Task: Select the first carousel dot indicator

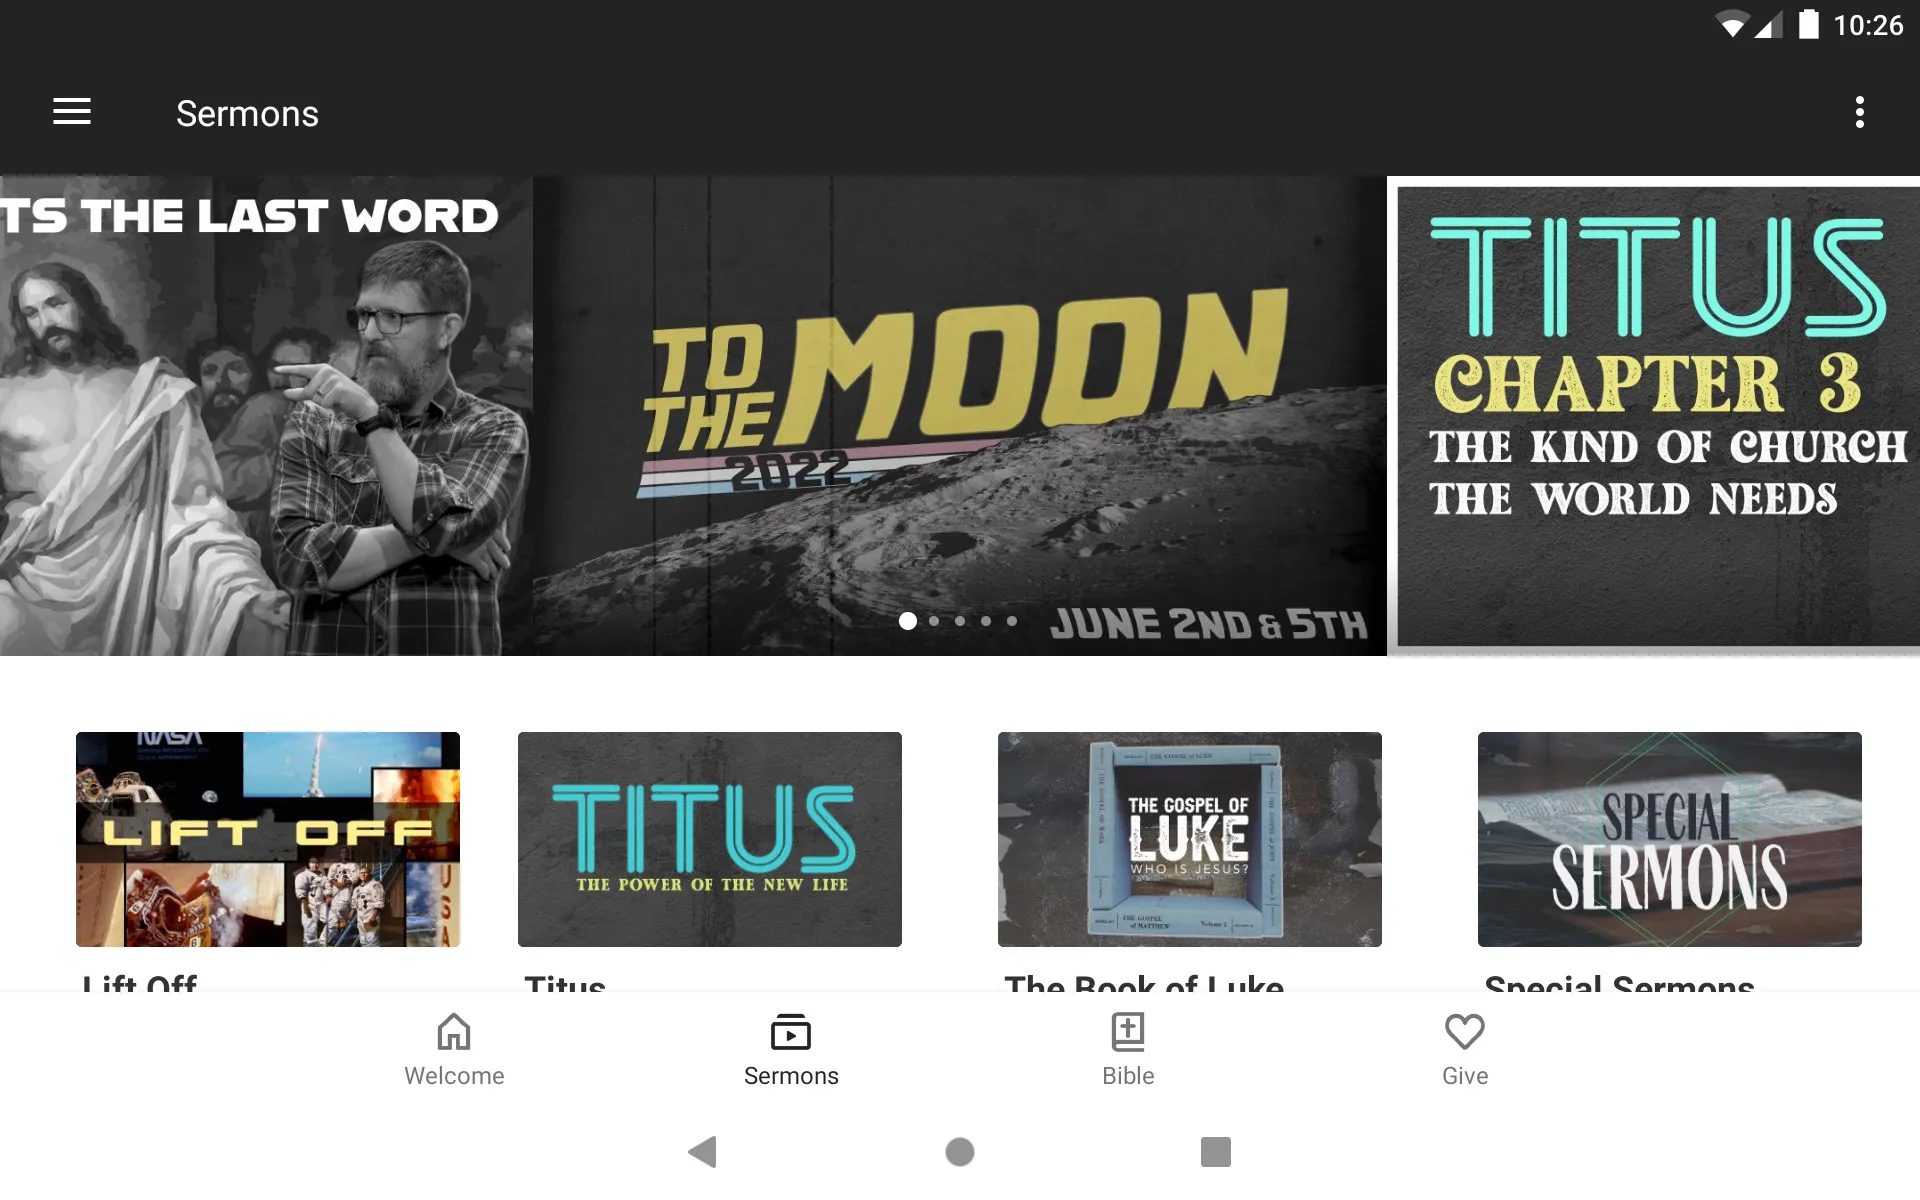Action: pyautogui.click(x=907, y=621)
